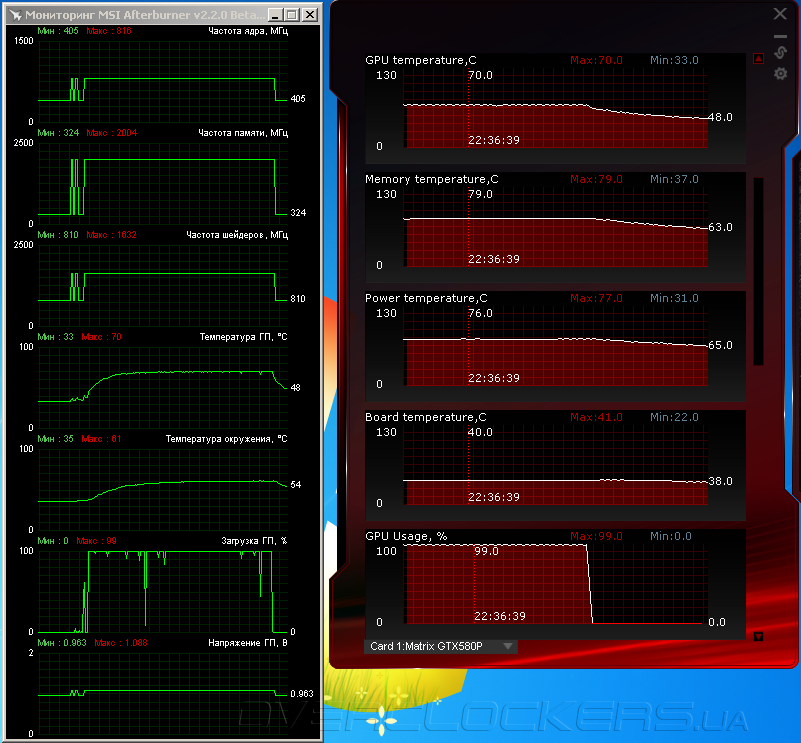Click the 'Напряжение ГП, В' label

248,643
